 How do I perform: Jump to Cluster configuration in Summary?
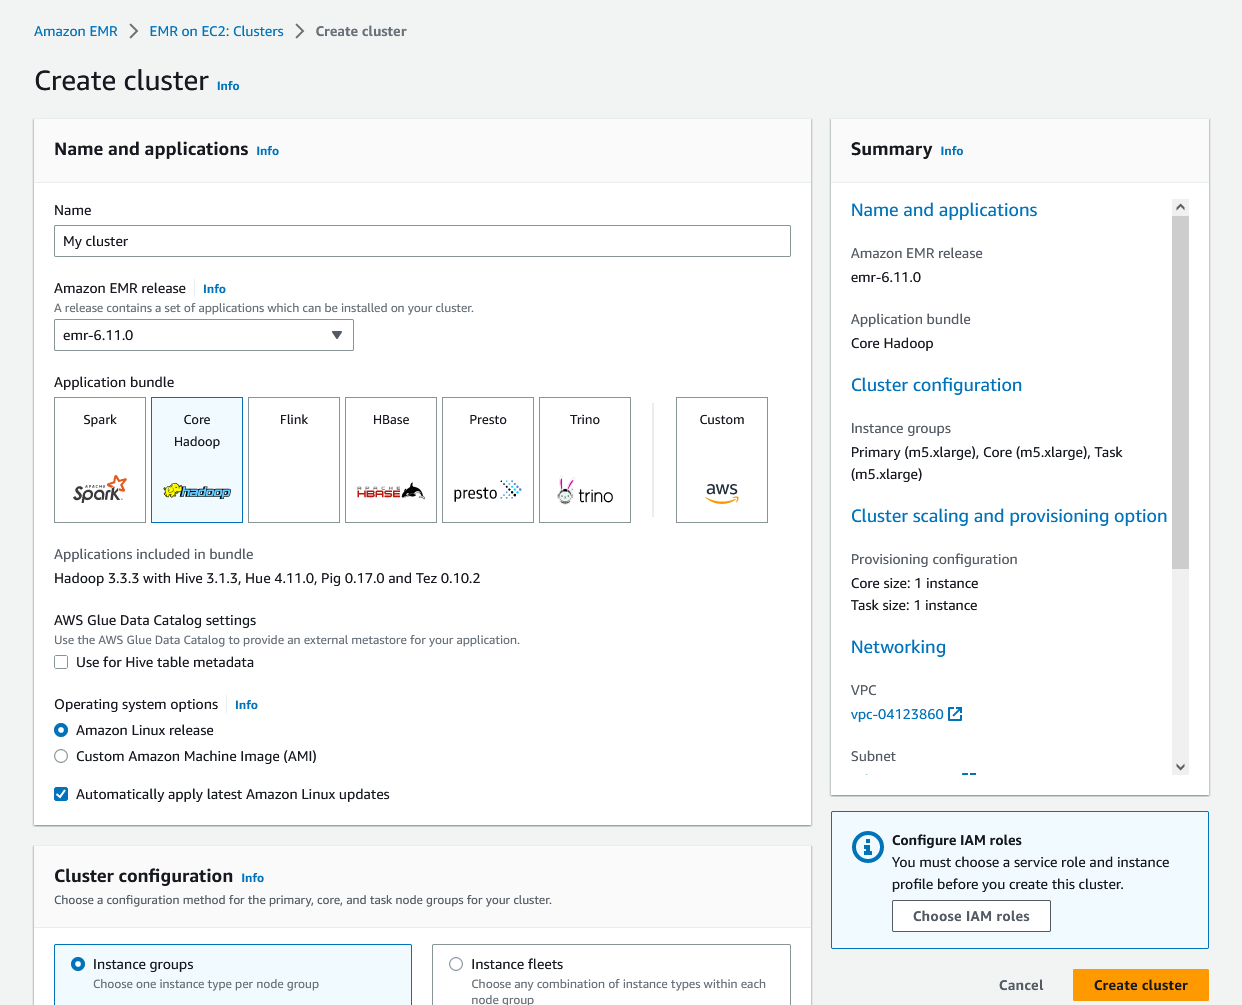(936, 385)
